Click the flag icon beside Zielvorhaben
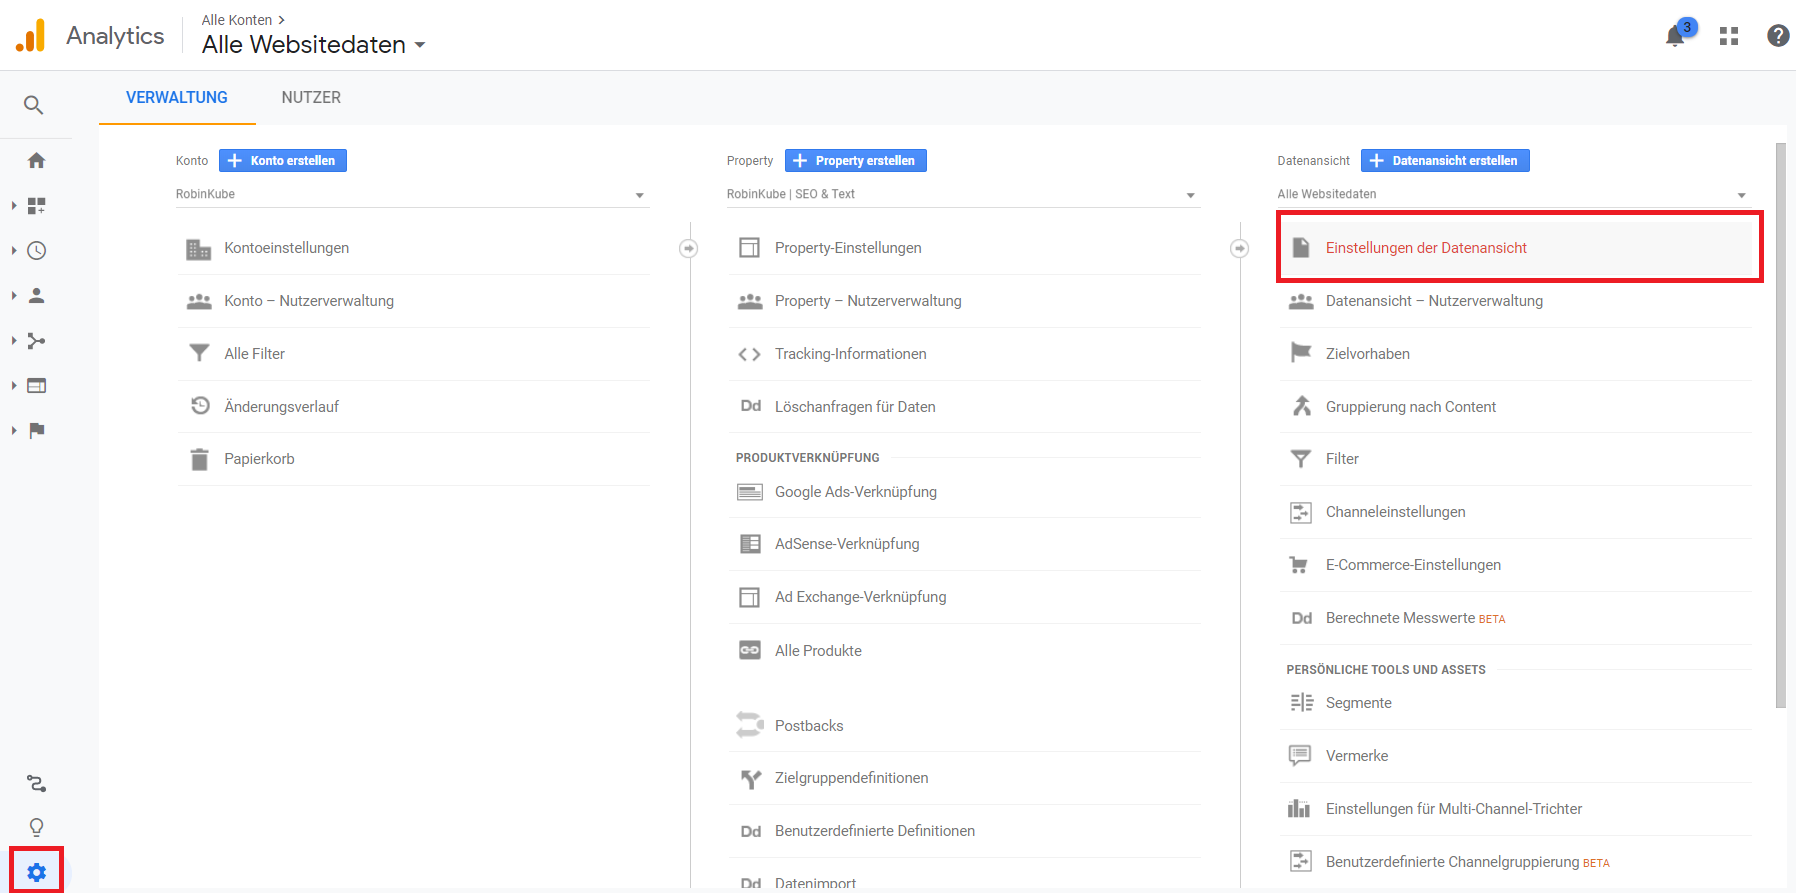 click(x=1301, y=352)
